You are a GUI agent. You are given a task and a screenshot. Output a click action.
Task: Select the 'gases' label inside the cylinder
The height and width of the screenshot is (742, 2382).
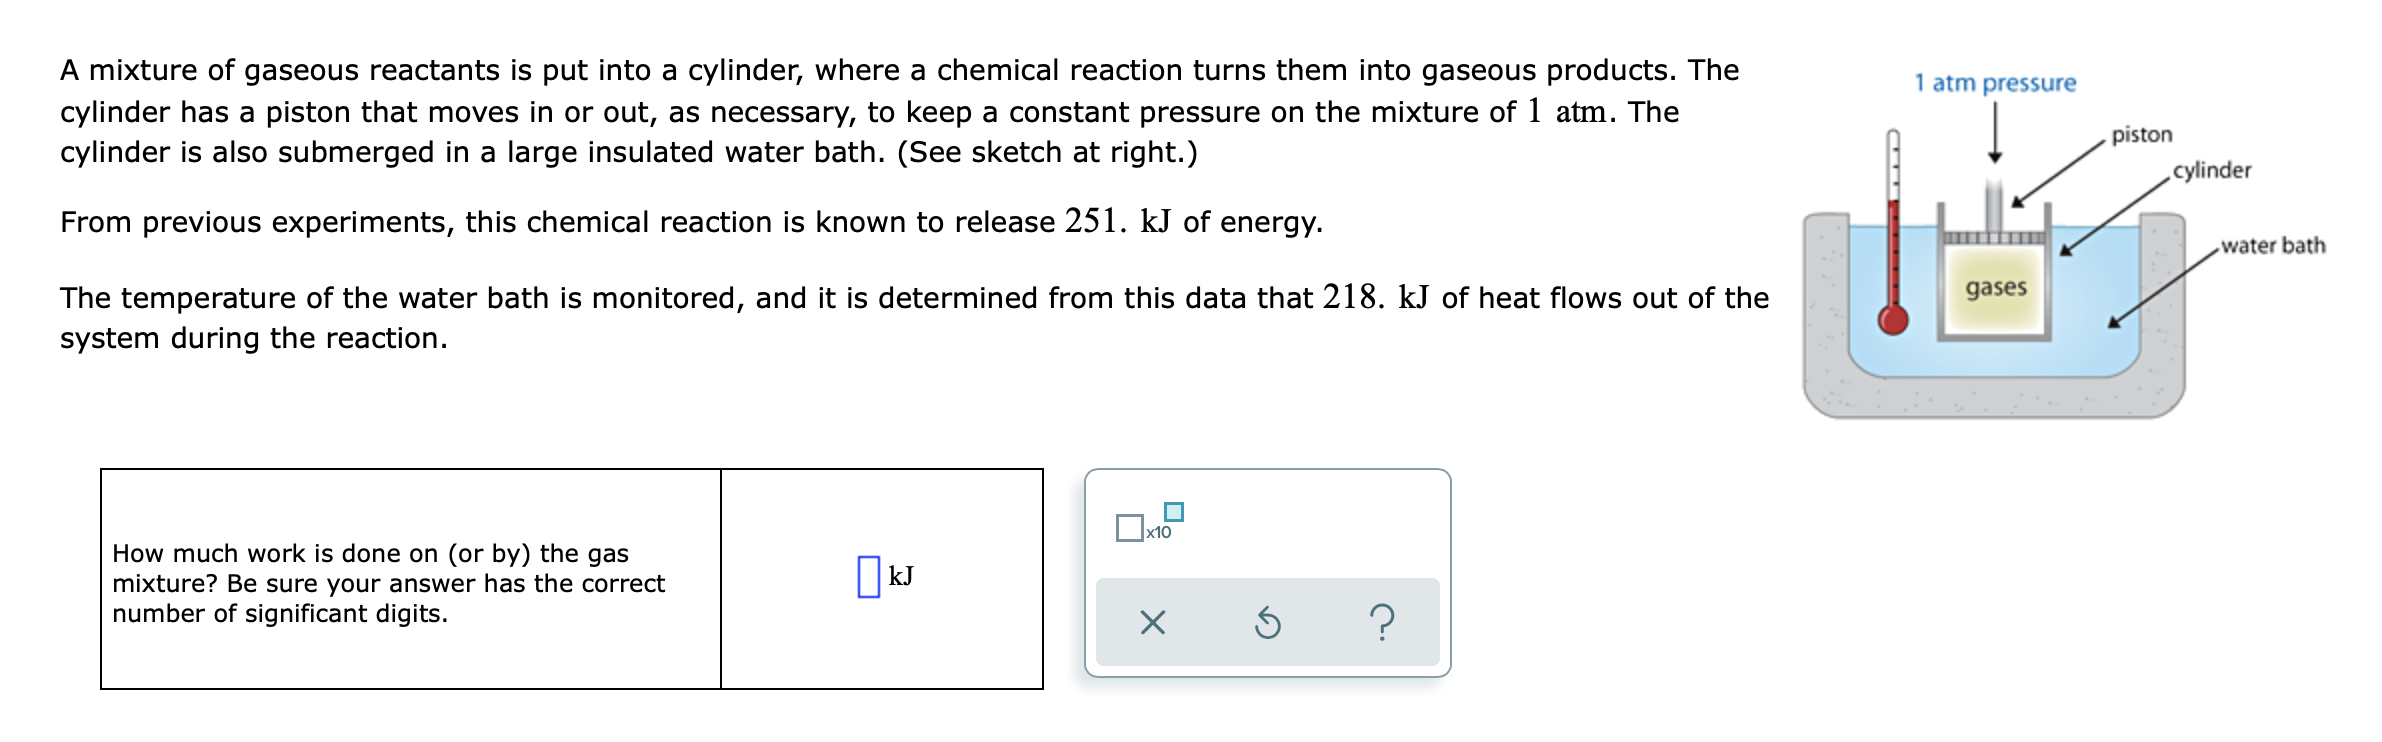click(x=1996, y=288)
